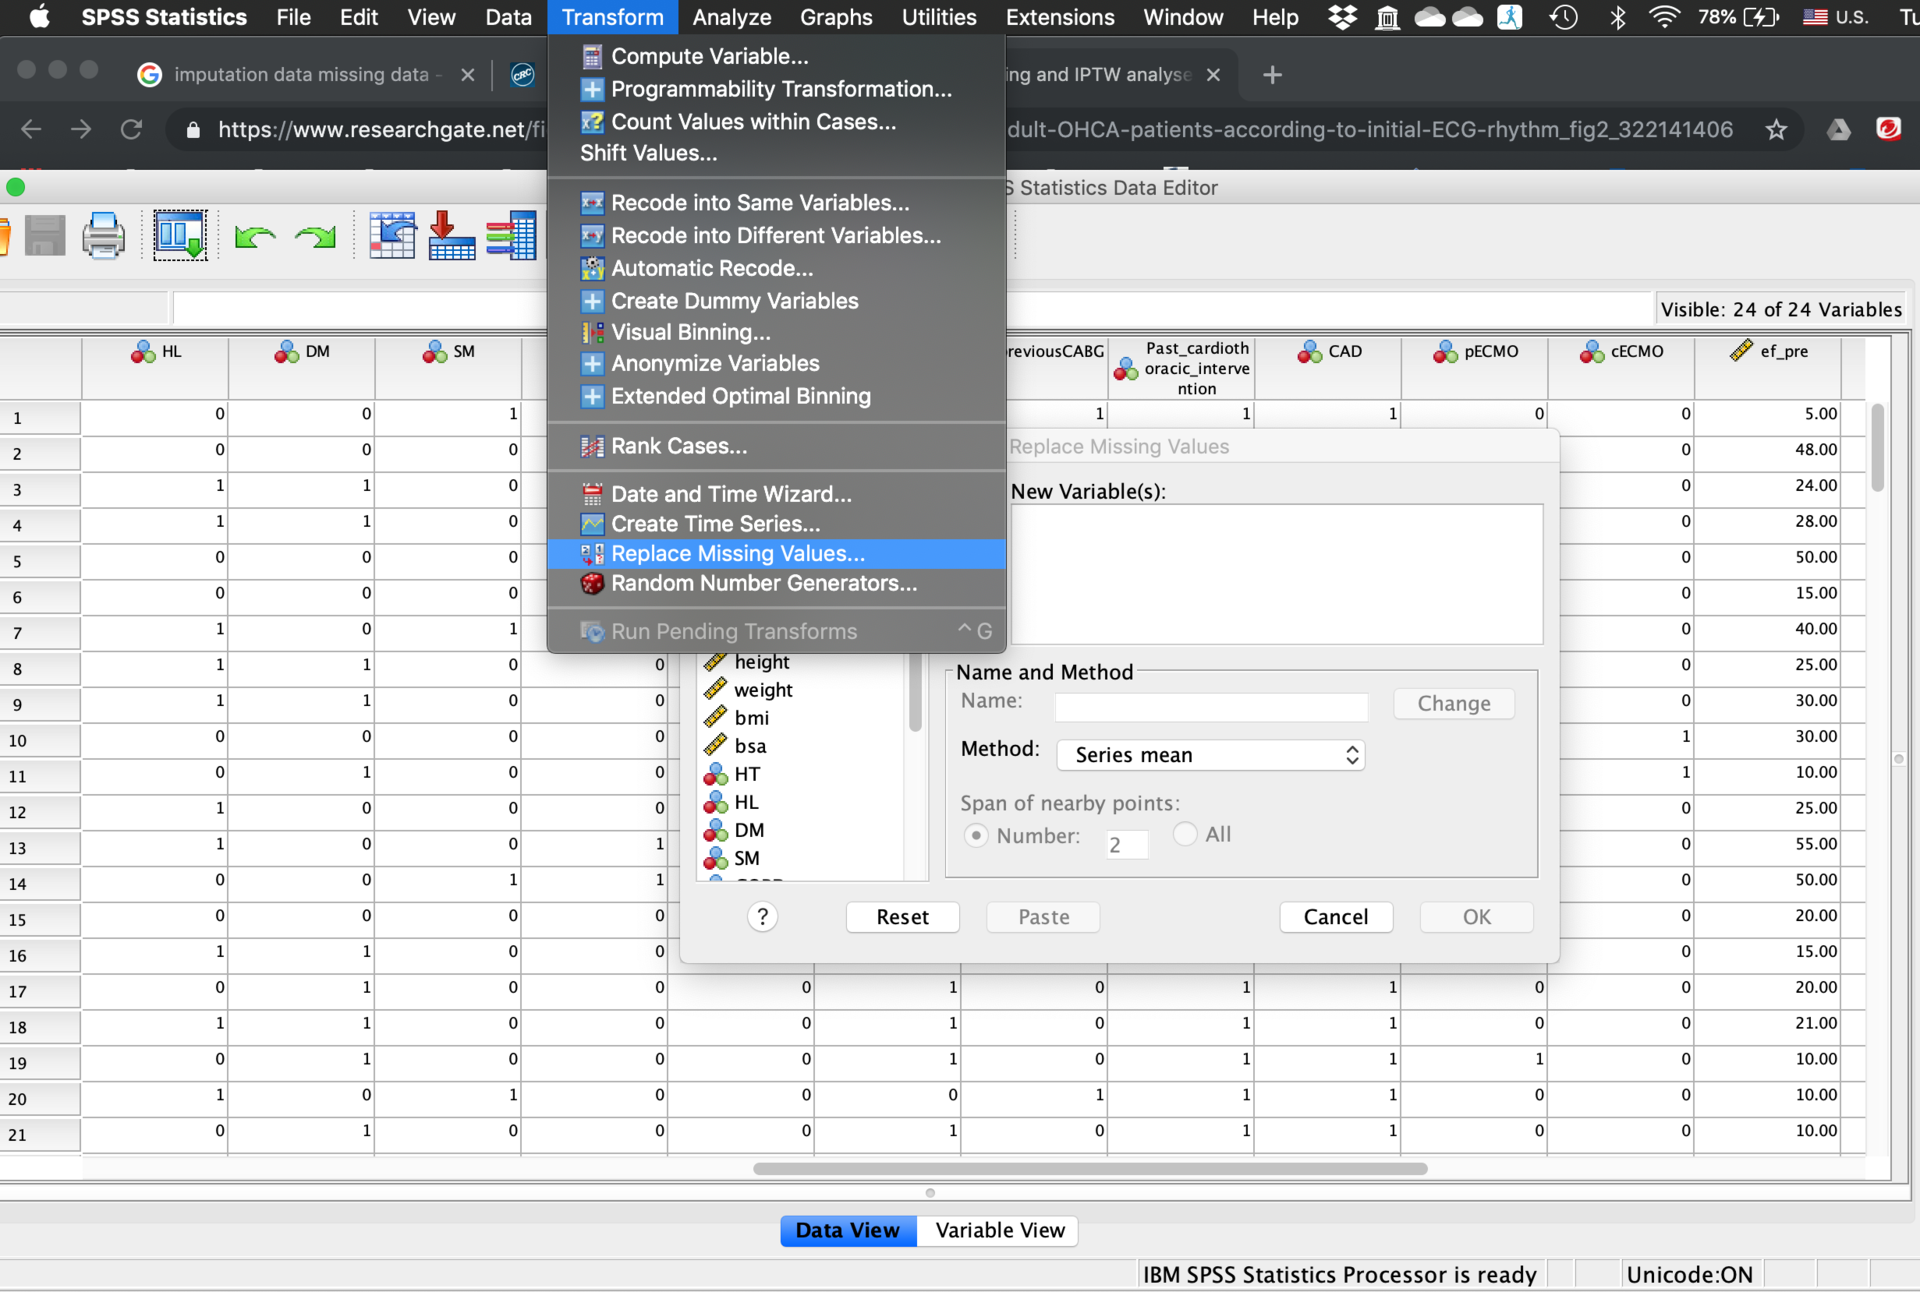Click the Go to case toolbar icon
The height and width of the screenshot is (1292, 1920).
pyautogui.click(x=392, y=236)
